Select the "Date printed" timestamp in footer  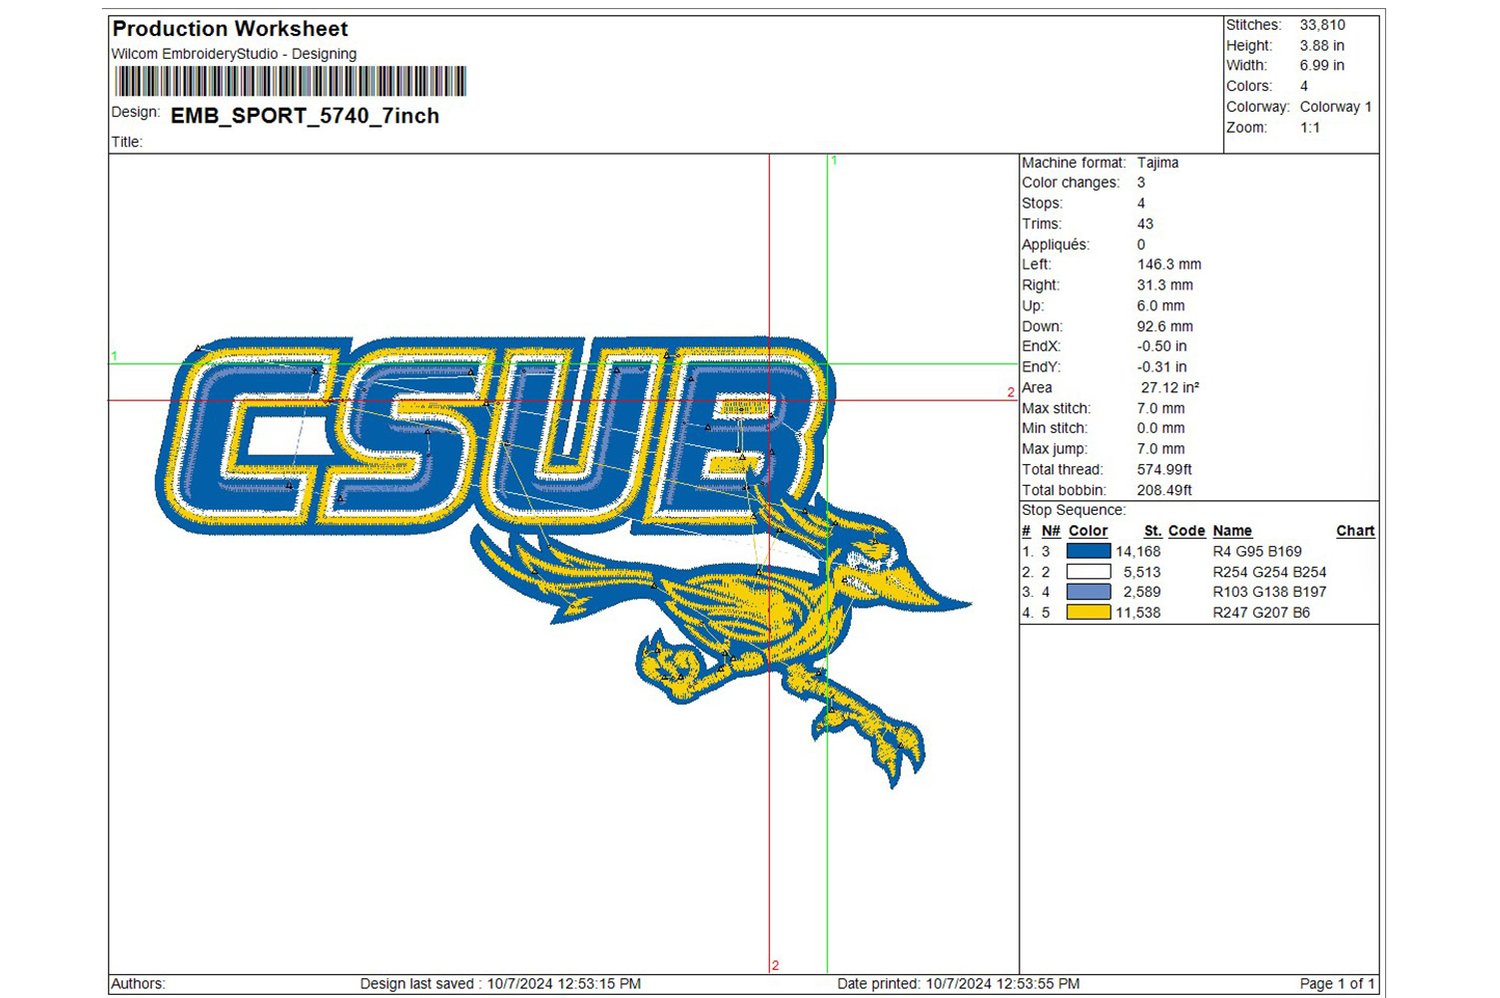coord(959,984)
